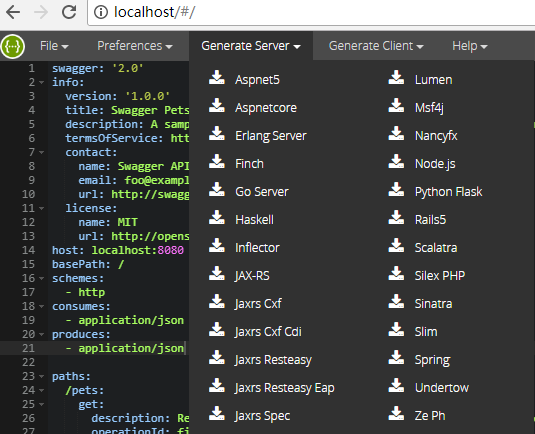Collapse the license block on line 11
This screenshot has width=535, height=434.
coord(41,208)
